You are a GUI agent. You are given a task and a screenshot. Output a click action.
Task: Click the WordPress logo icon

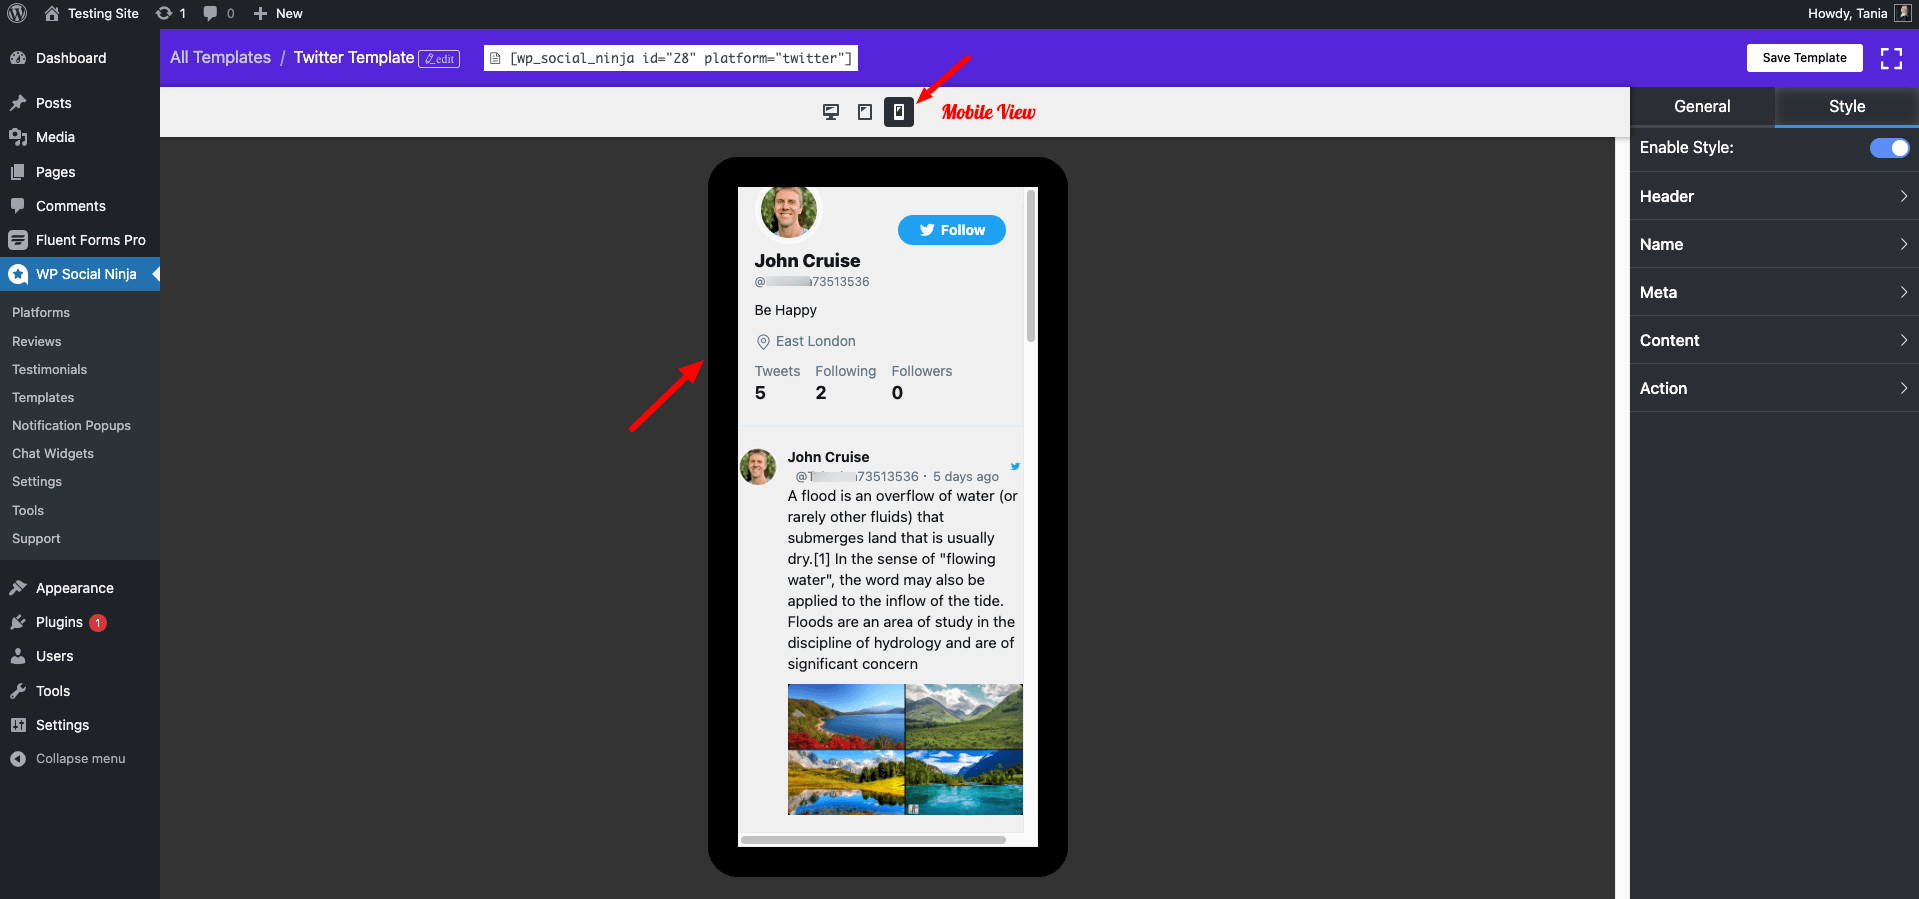point(17,13)
